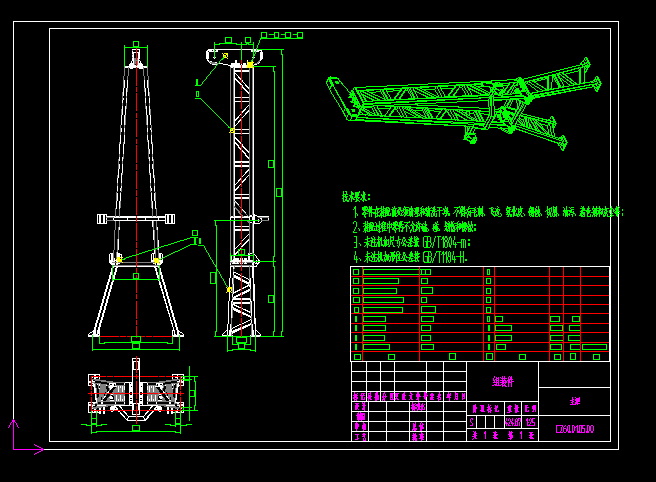
Task: Click the base width dimension under the front view
Action: click(x=136, y=345)
